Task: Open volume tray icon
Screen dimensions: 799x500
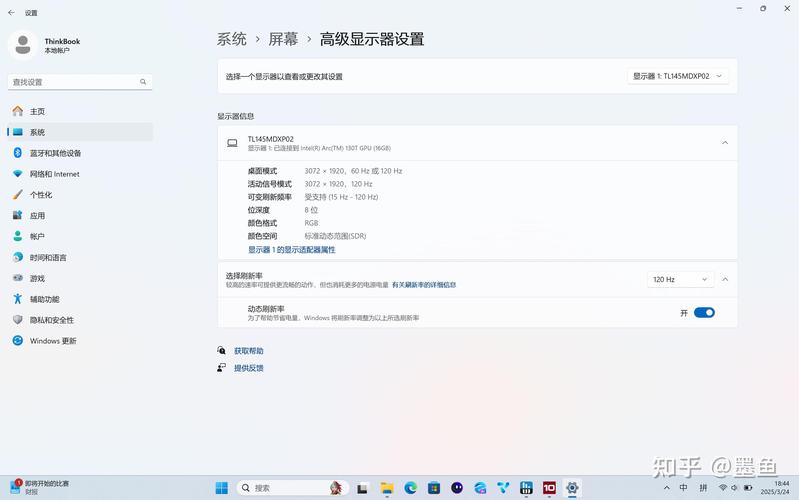Action: point(734,488)
